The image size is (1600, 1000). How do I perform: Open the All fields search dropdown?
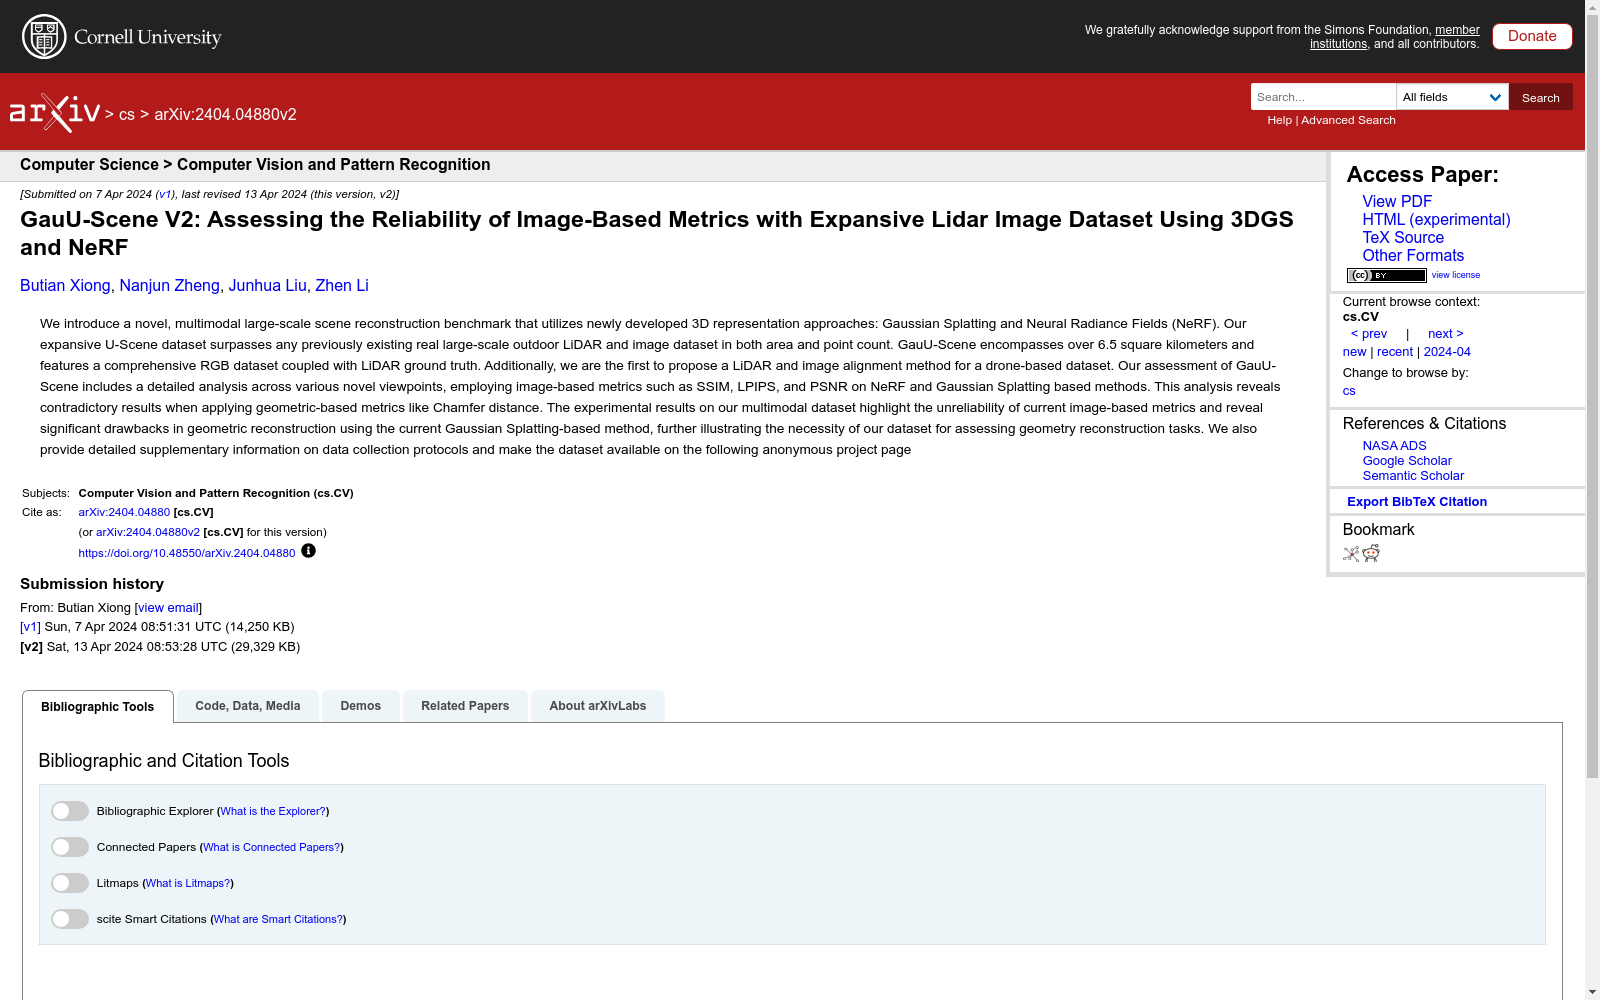pos(1452,97)
